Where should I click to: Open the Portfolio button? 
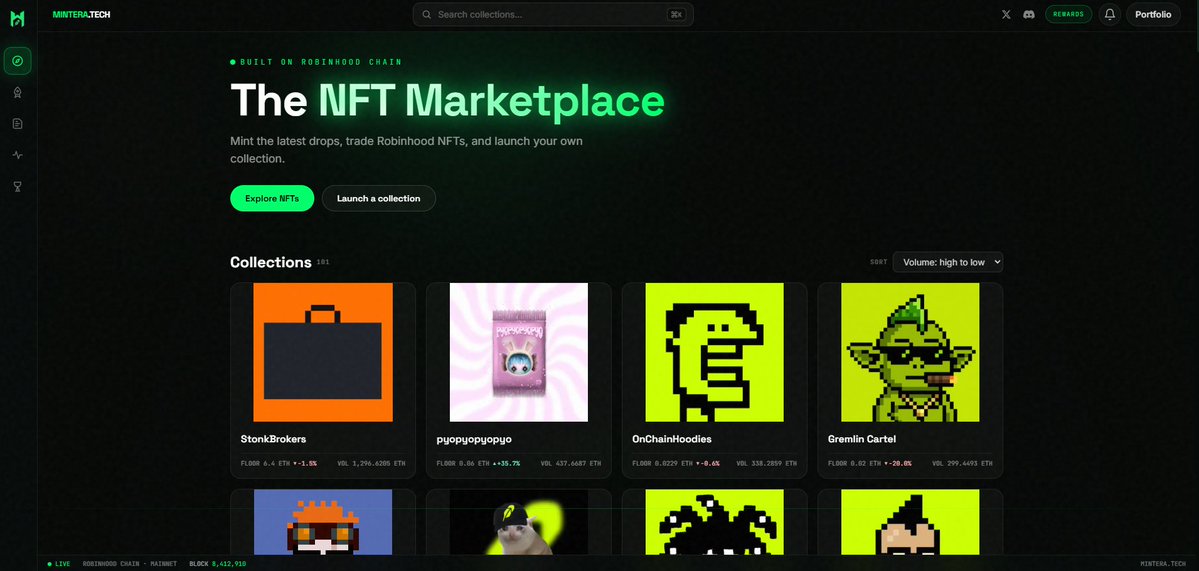click(x=1153, y=15)
